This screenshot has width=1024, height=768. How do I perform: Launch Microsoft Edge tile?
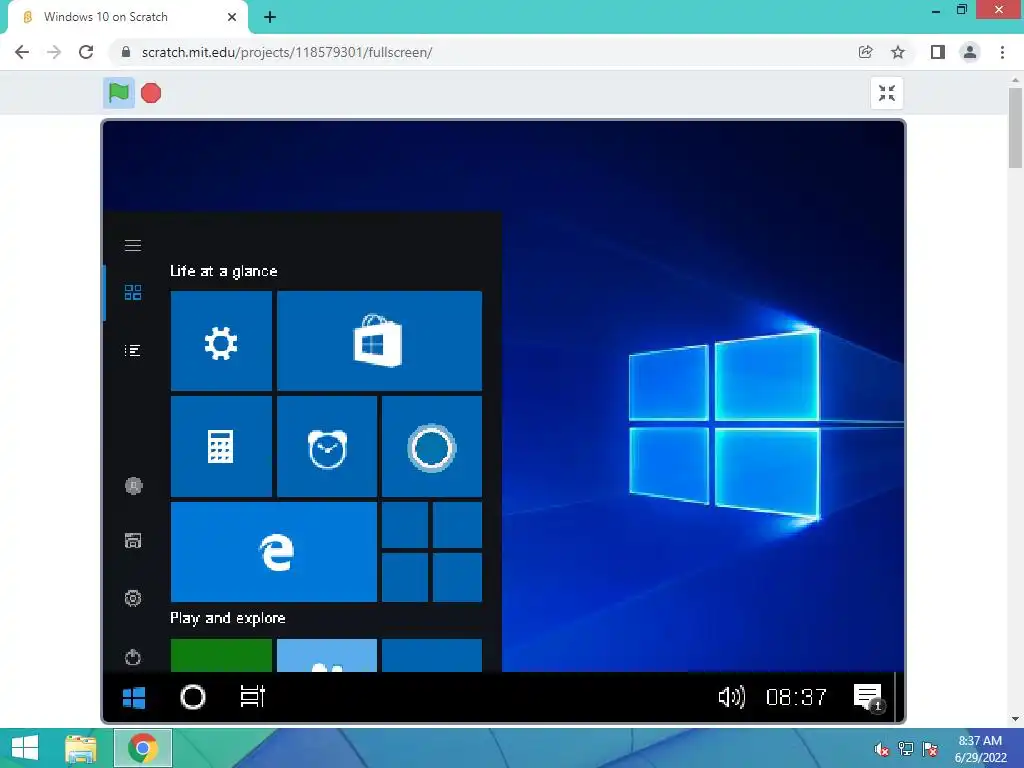[274, 552]
